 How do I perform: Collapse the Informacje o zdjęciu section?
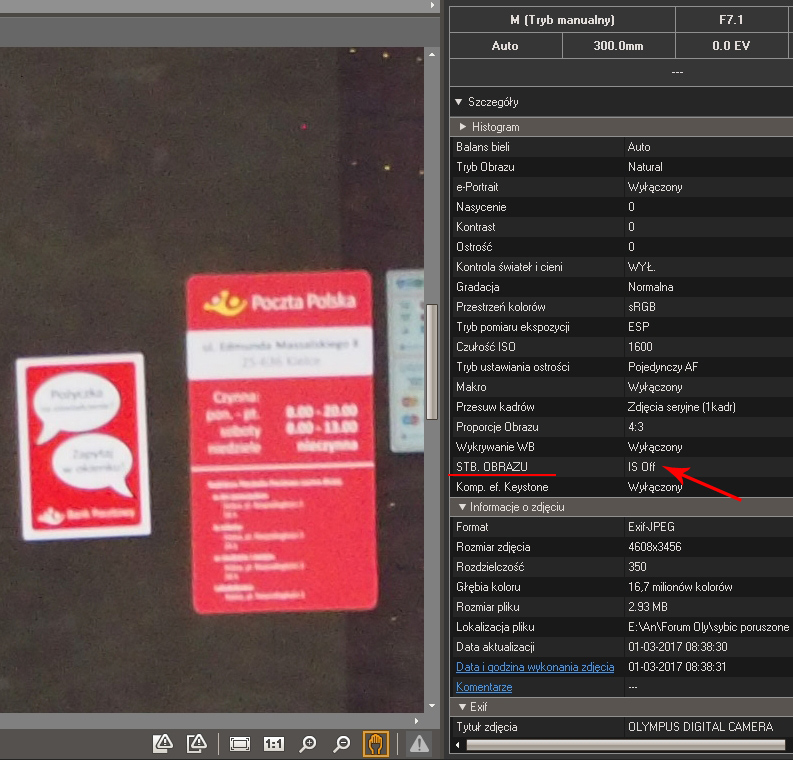[x=463, y=507]
